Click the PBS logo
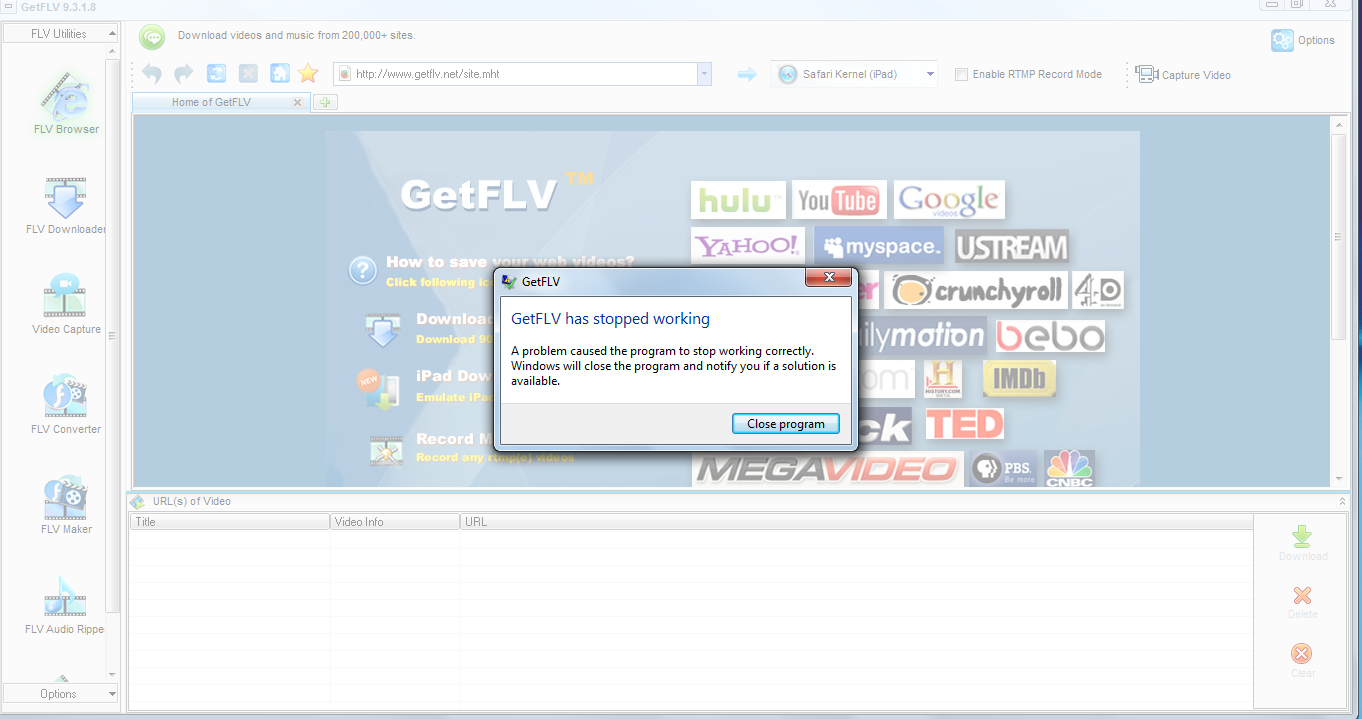This screenshot has width=1362, height=719. coord(1003,469)
